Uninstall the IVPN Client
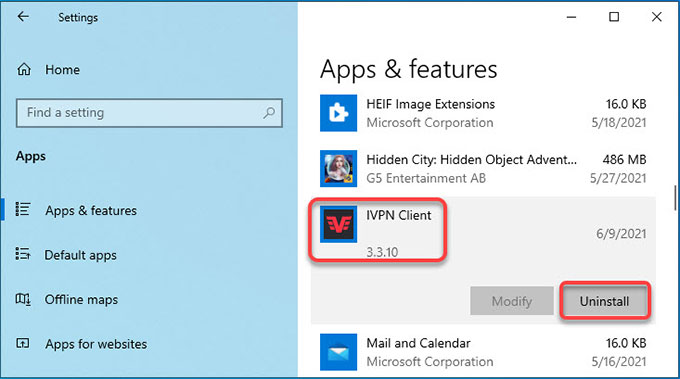This screenshot has height=379, width=680. point(605,301)
